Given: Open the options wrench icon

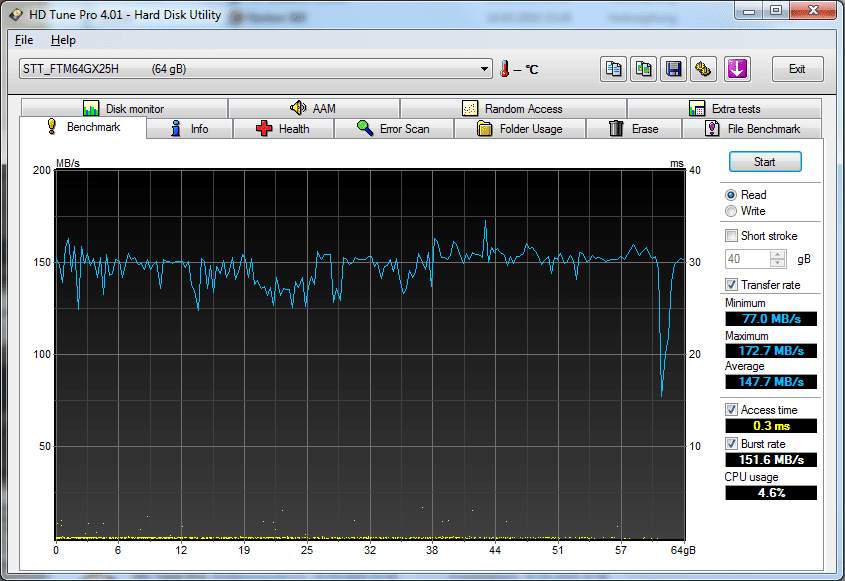Looking at the screenshot, I should click(x=703, y=69).
